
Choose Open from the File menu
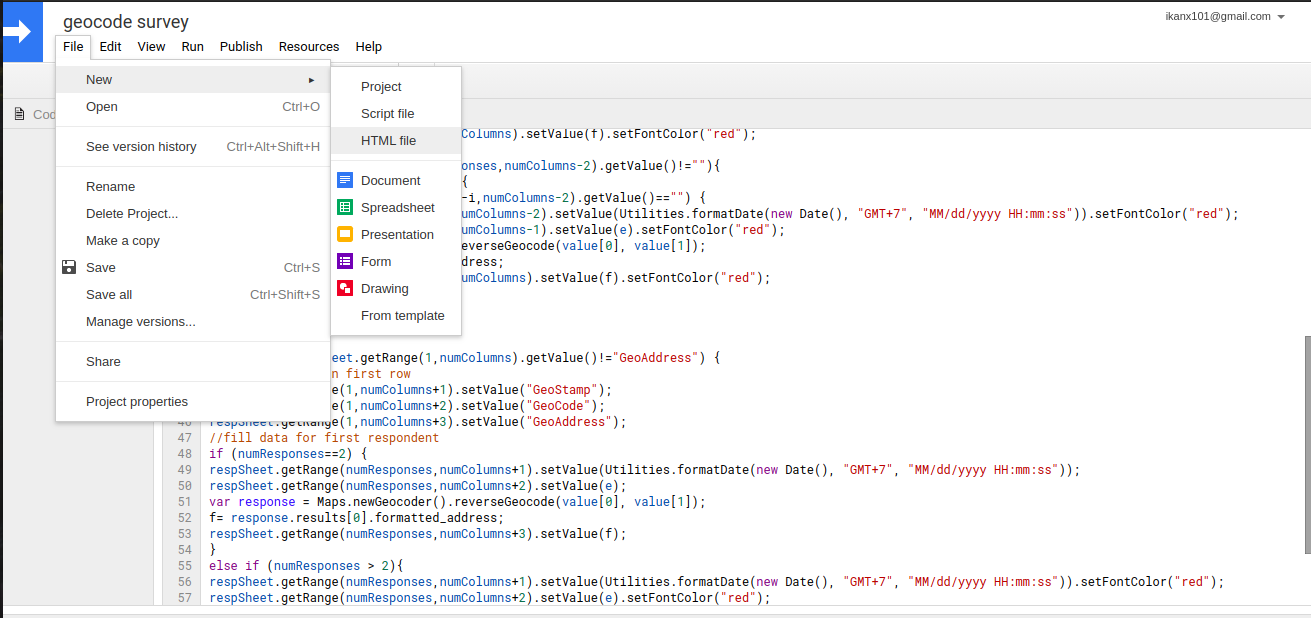[193, 106]
